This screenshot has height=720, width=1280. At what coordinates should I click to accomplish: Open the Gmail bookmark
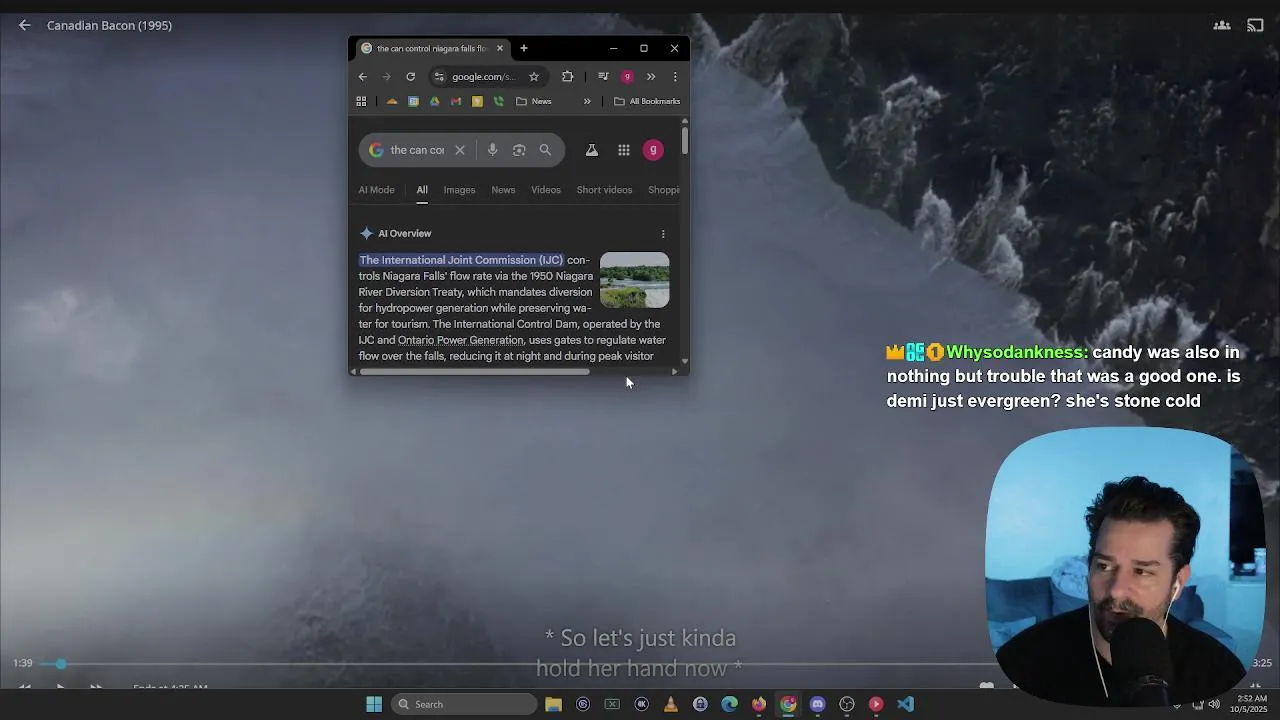(456, 101)
